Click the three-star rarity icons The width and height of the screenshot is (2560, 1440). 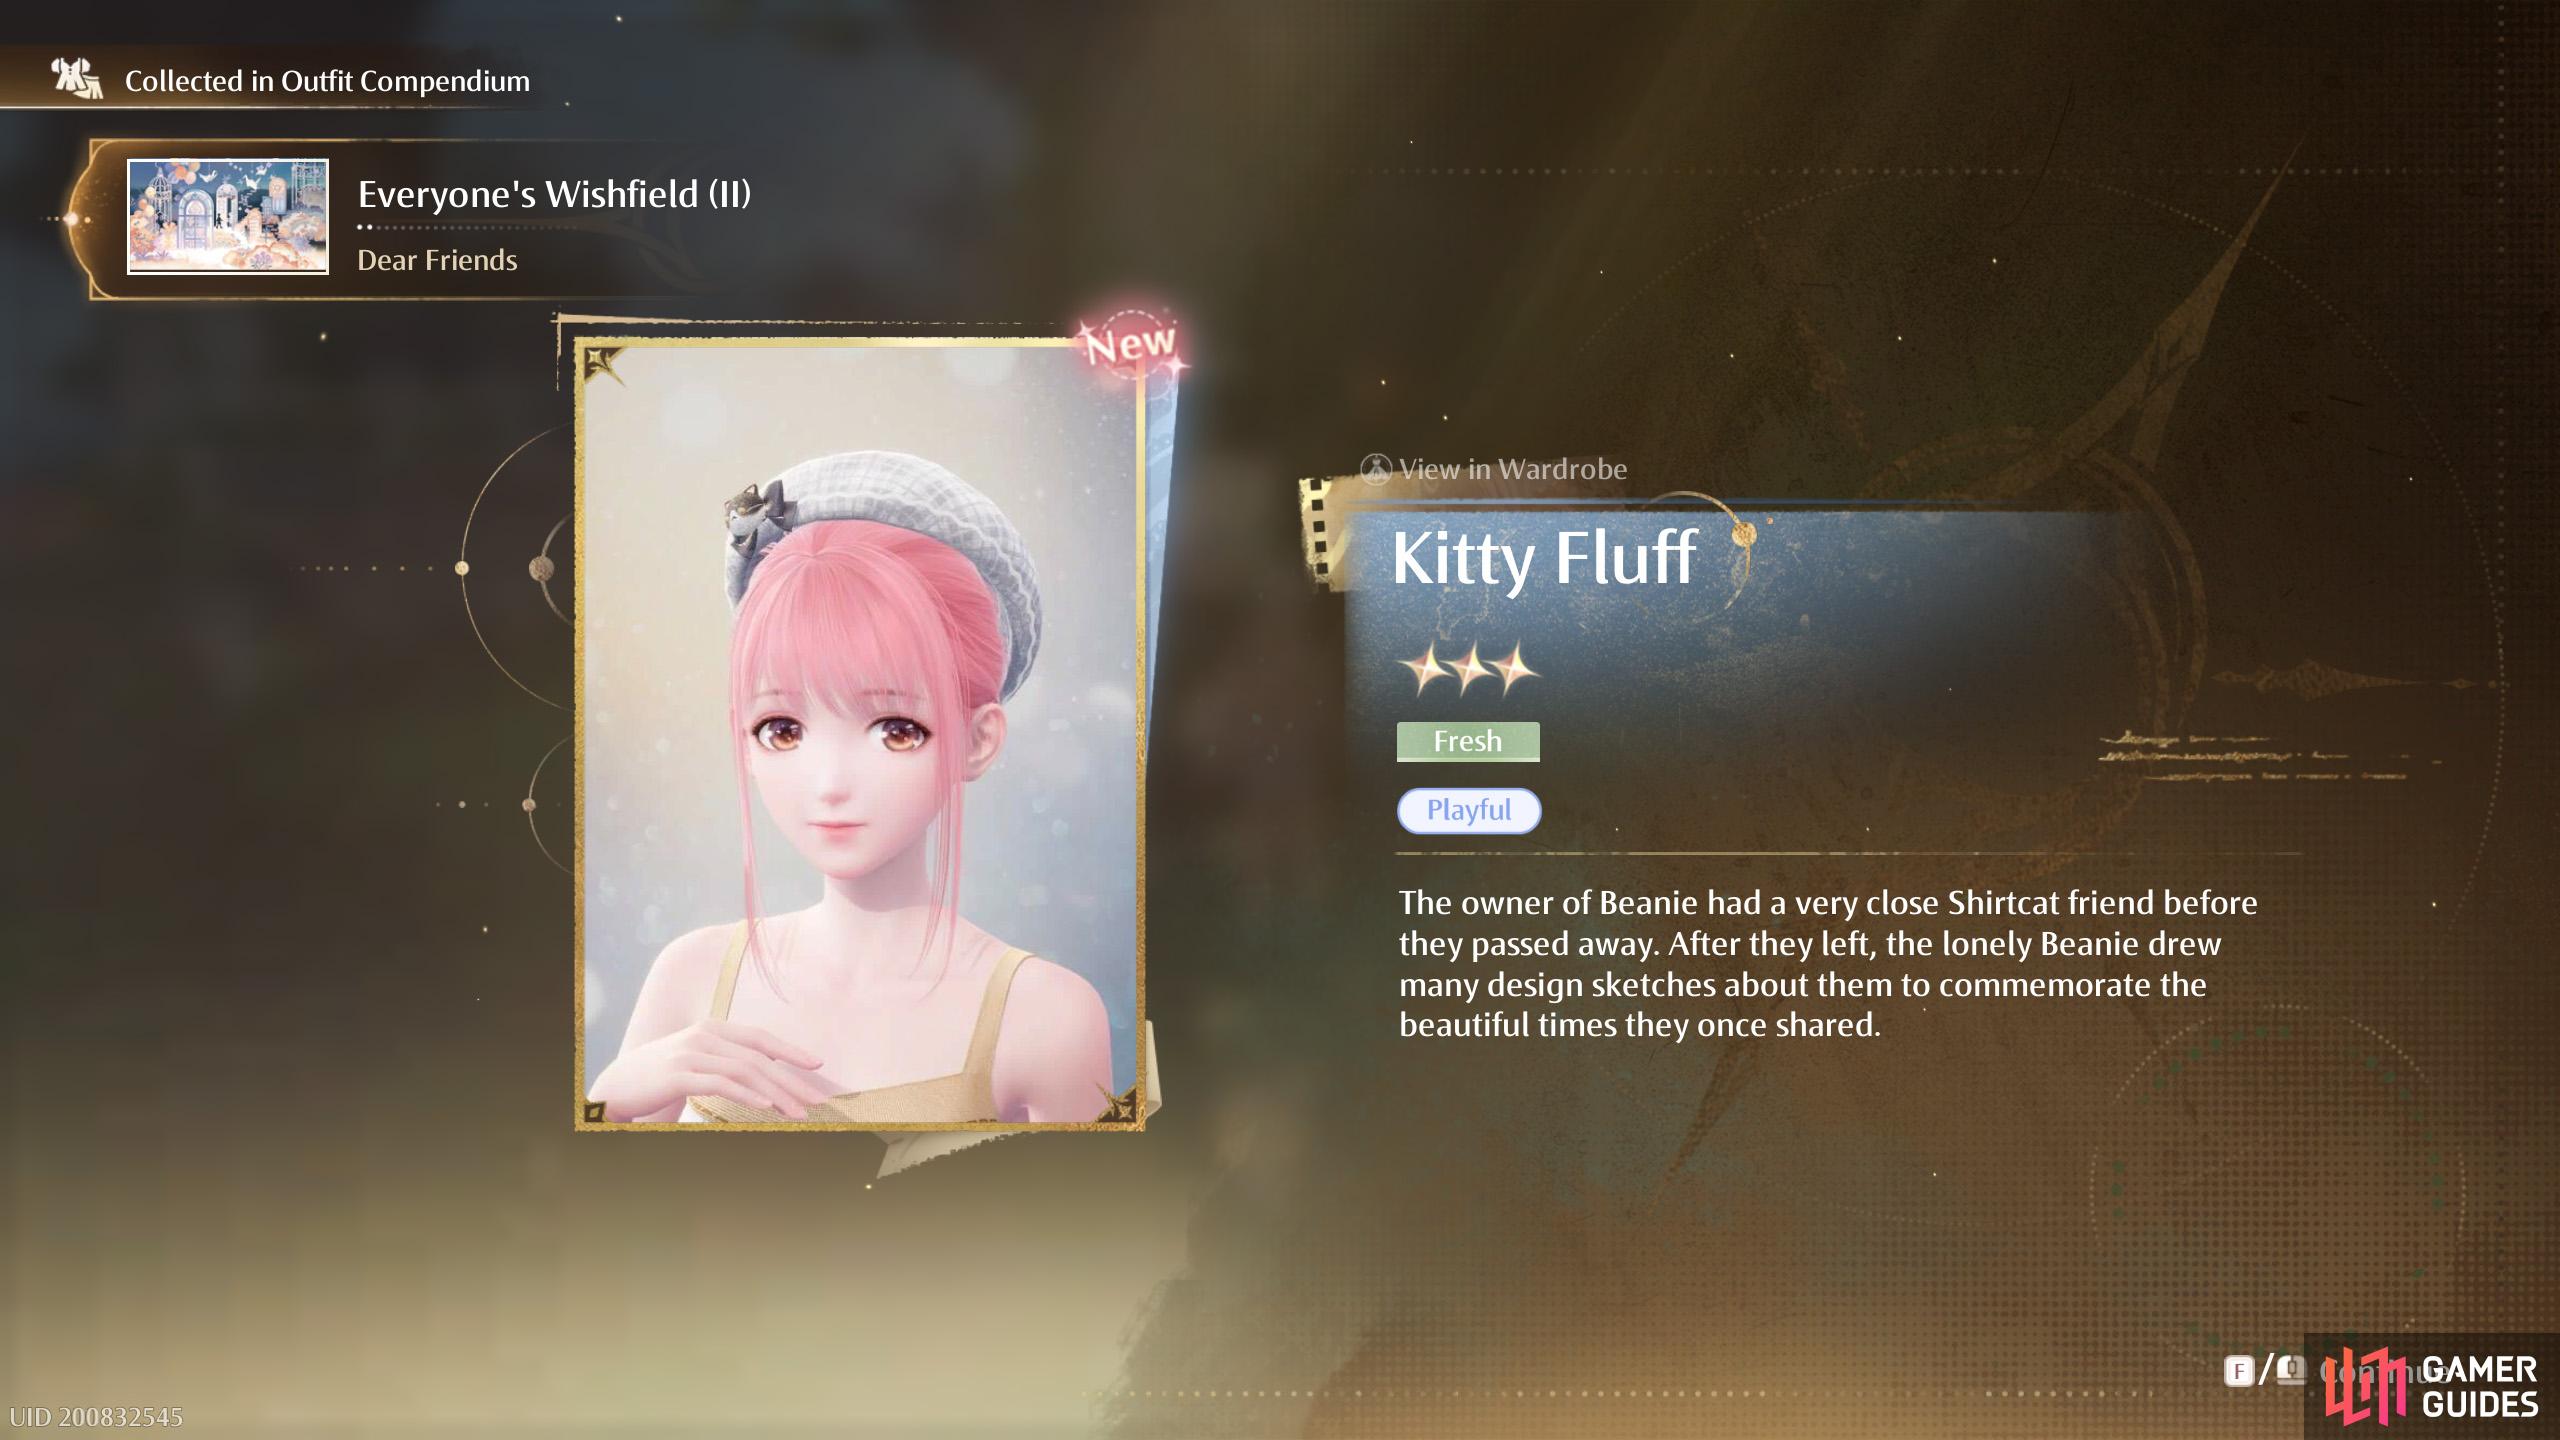pos(1469,668)
